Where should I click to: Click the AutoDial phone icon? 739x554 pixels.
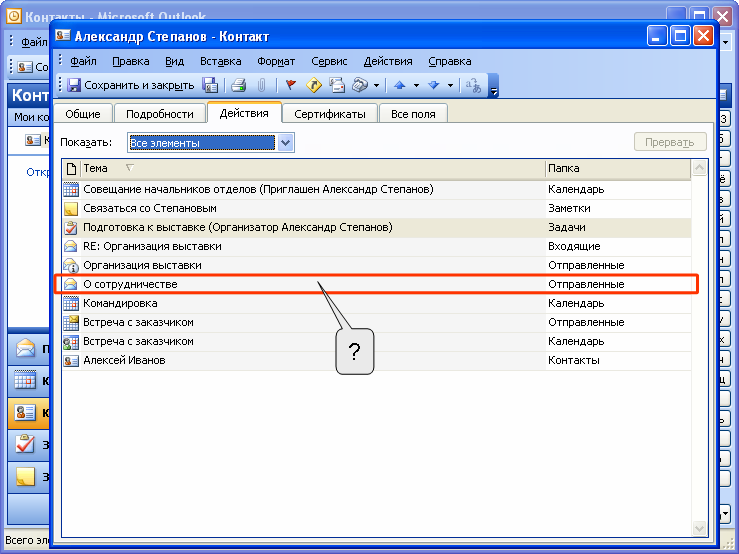point(360,85)
